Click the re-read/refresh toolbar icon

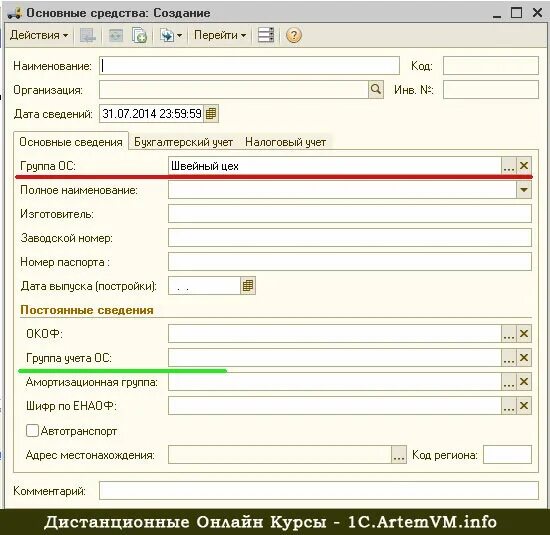116,35
